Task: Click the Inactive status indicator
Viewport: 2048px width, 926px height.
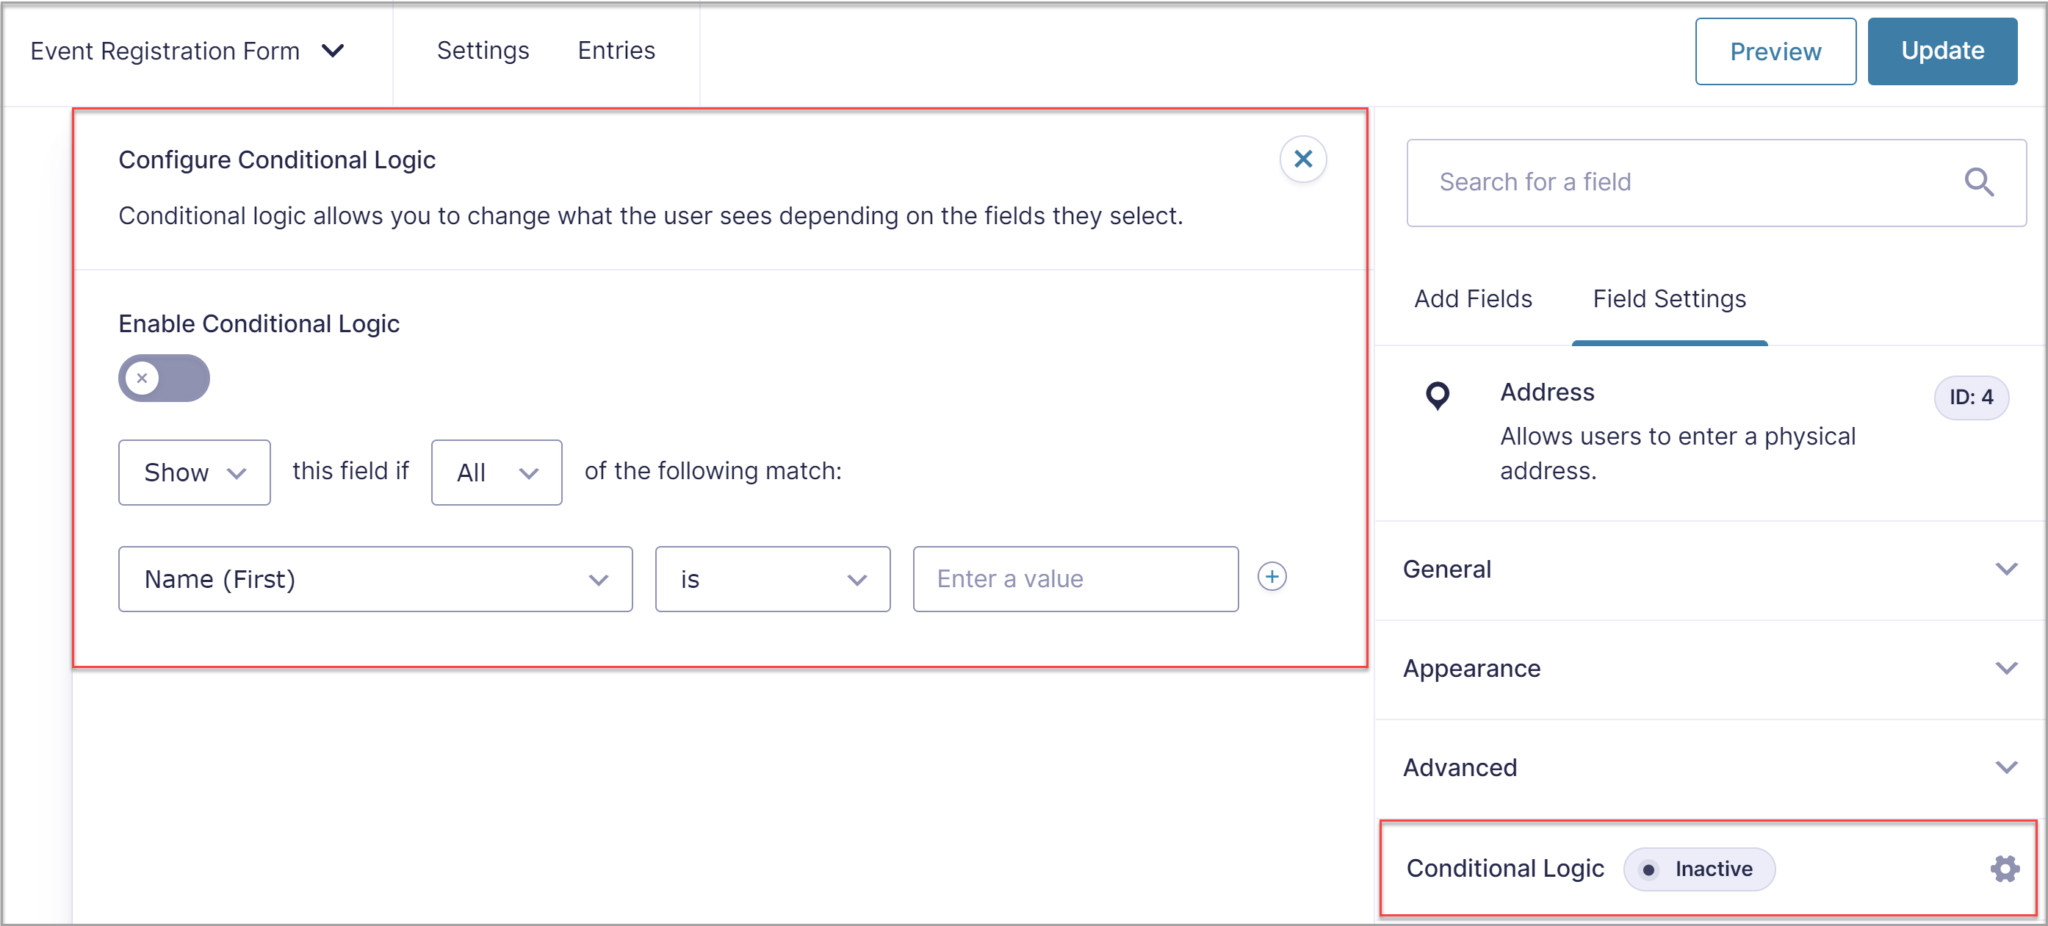Action: click(1699, 869)
